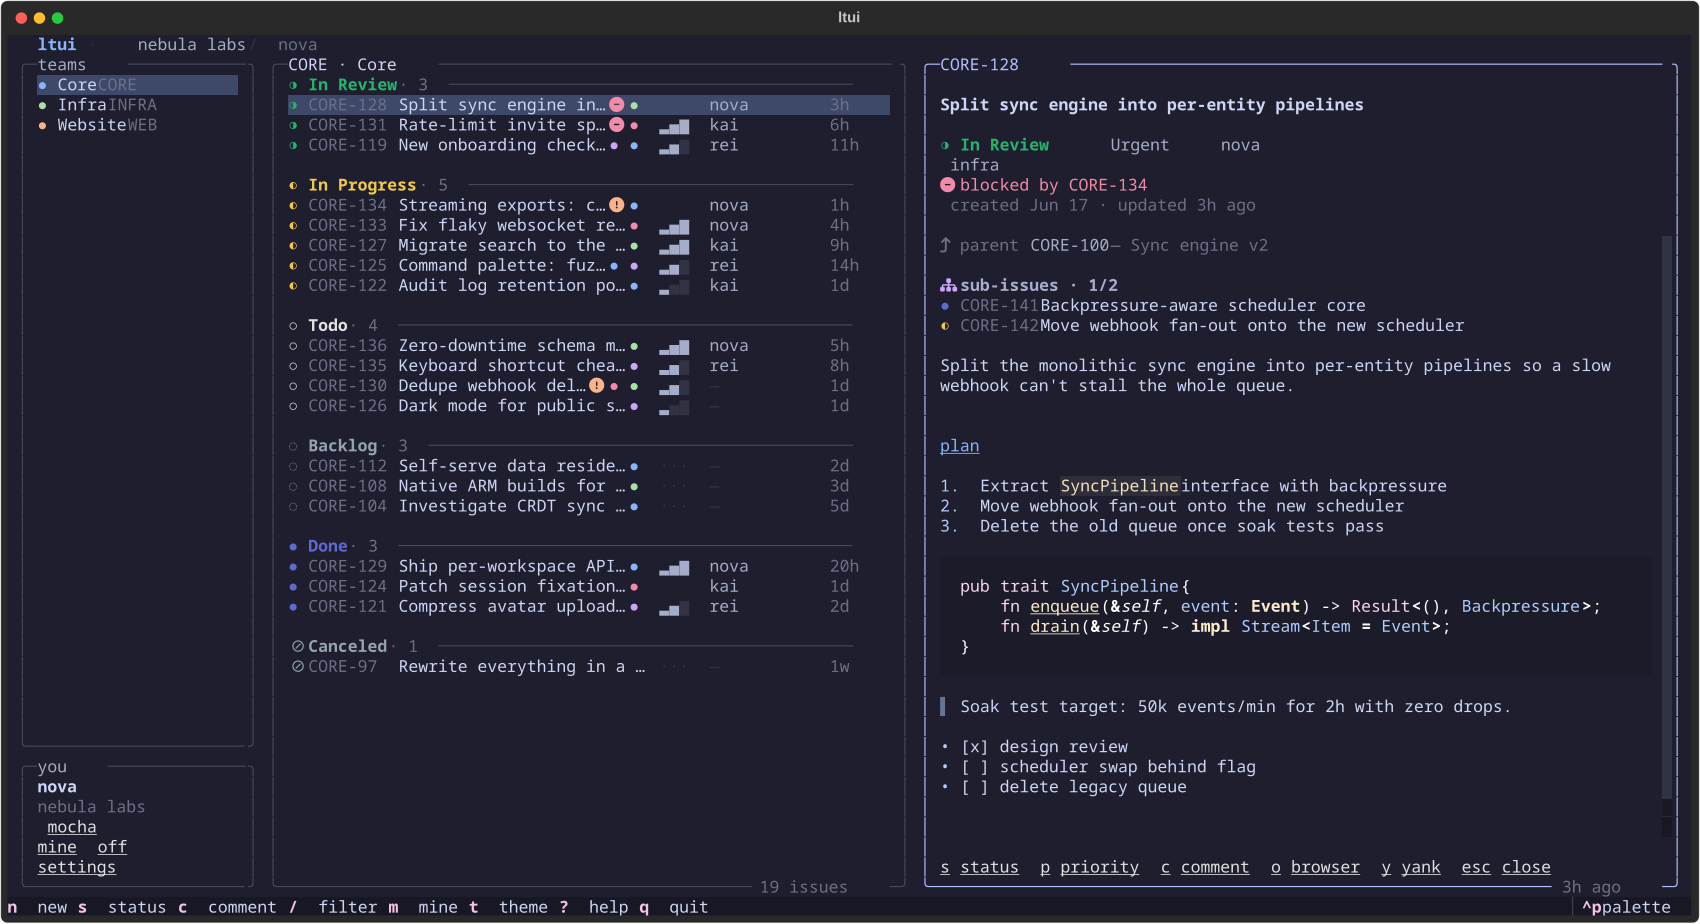Click the priority bars icon for CORE-136
Viewport: 1700px width, 924px height.
coord(674,346)
